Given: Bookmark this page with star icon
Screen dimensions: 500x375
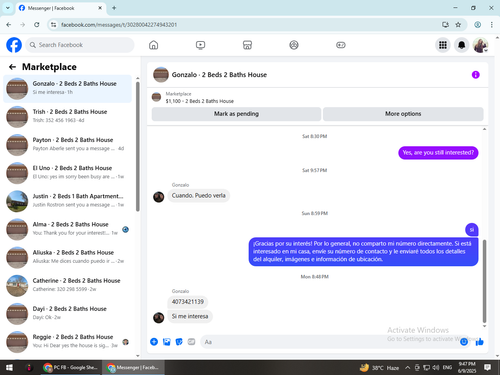Looking at the screenshot, I should click(x=458, y=25).
